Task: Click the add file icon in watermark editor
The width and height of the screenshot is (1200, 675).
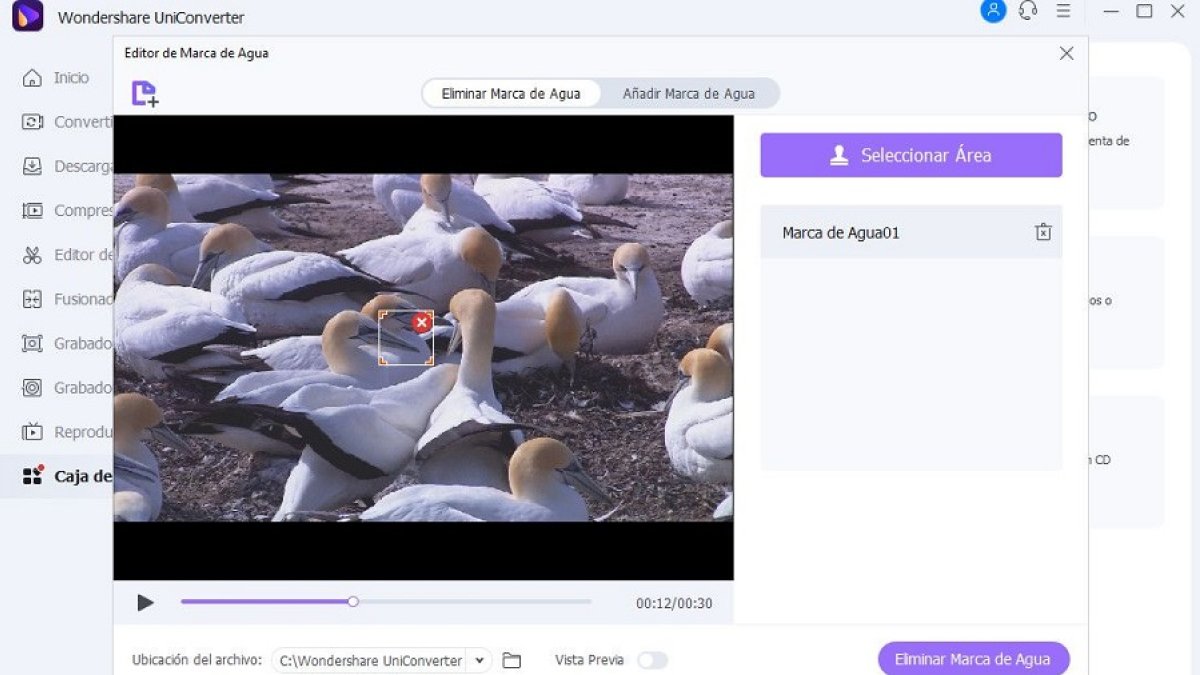Action: coord(145,94)
